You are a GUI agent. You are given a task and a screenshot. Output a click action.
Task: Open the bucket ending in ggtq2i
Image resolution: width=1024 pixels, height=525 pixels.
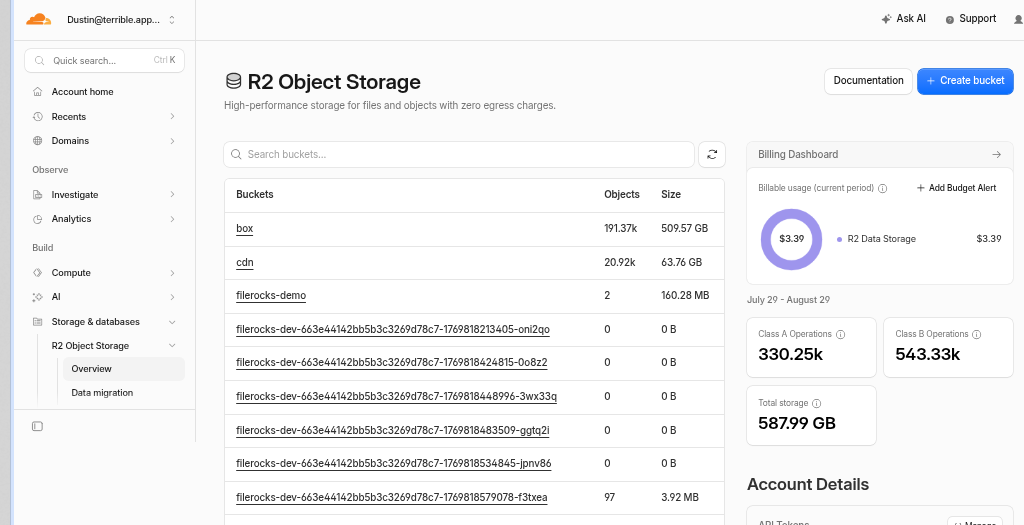(392, 430)
